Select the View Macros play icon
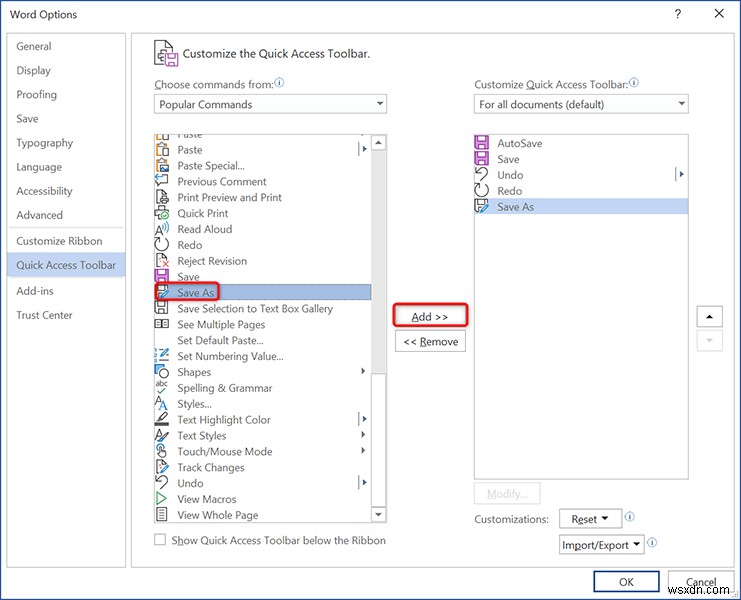This screenshot has width=741, height=600. click(x=162, y=499)
